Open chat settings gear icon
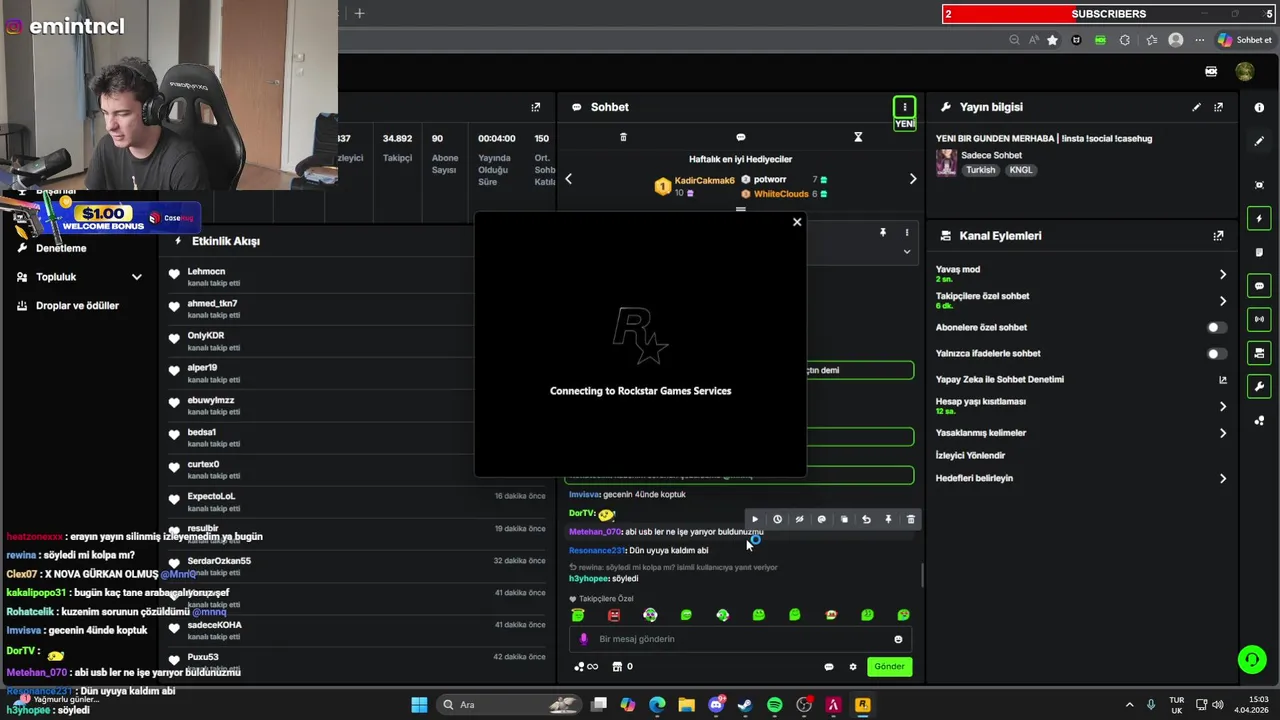 click(x=853, y=667)
